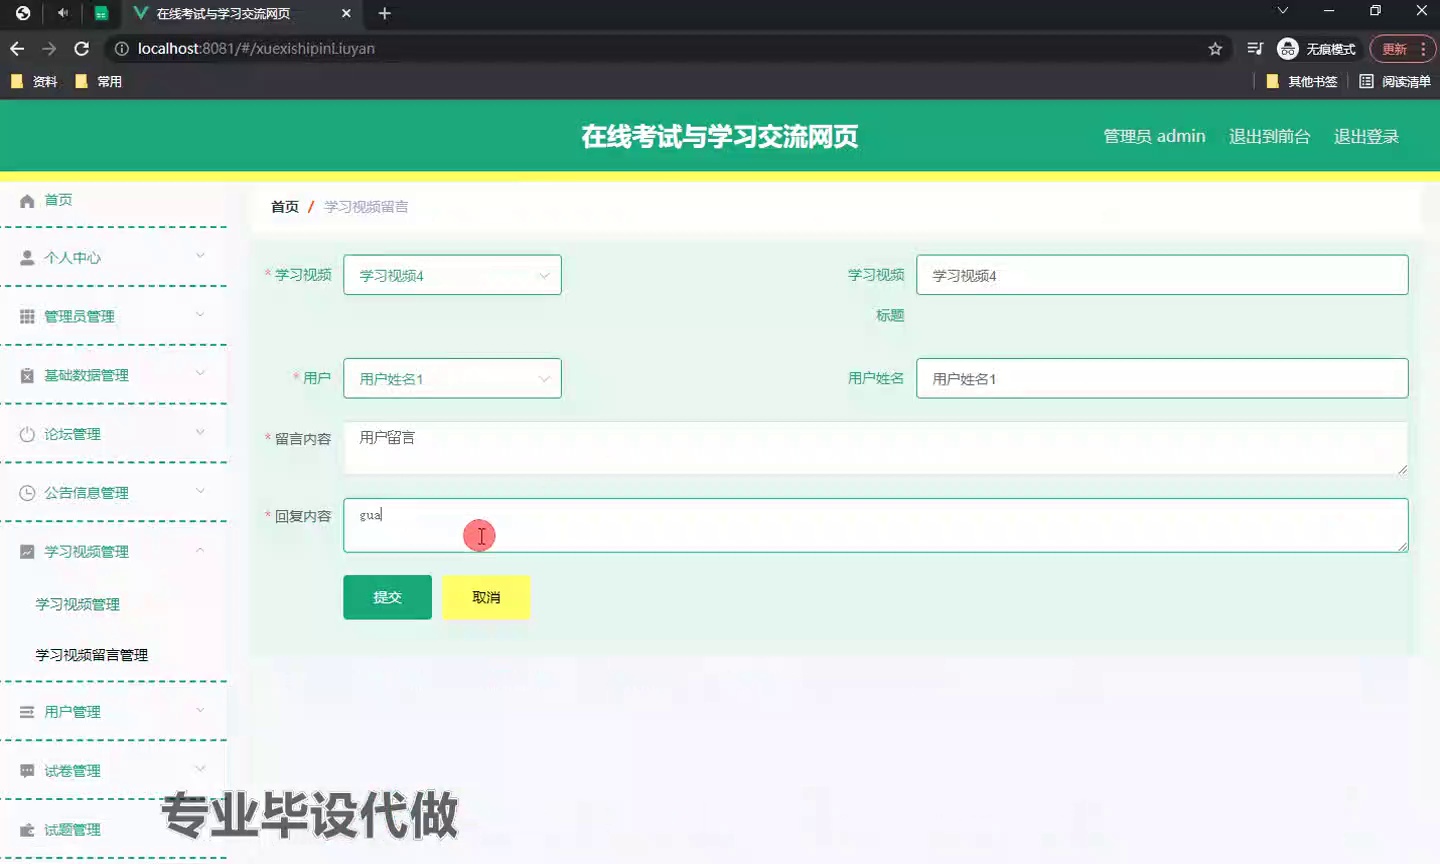Click the person icon for 个人中心
Screen dimensions: 1440x864
coord(27,258)
